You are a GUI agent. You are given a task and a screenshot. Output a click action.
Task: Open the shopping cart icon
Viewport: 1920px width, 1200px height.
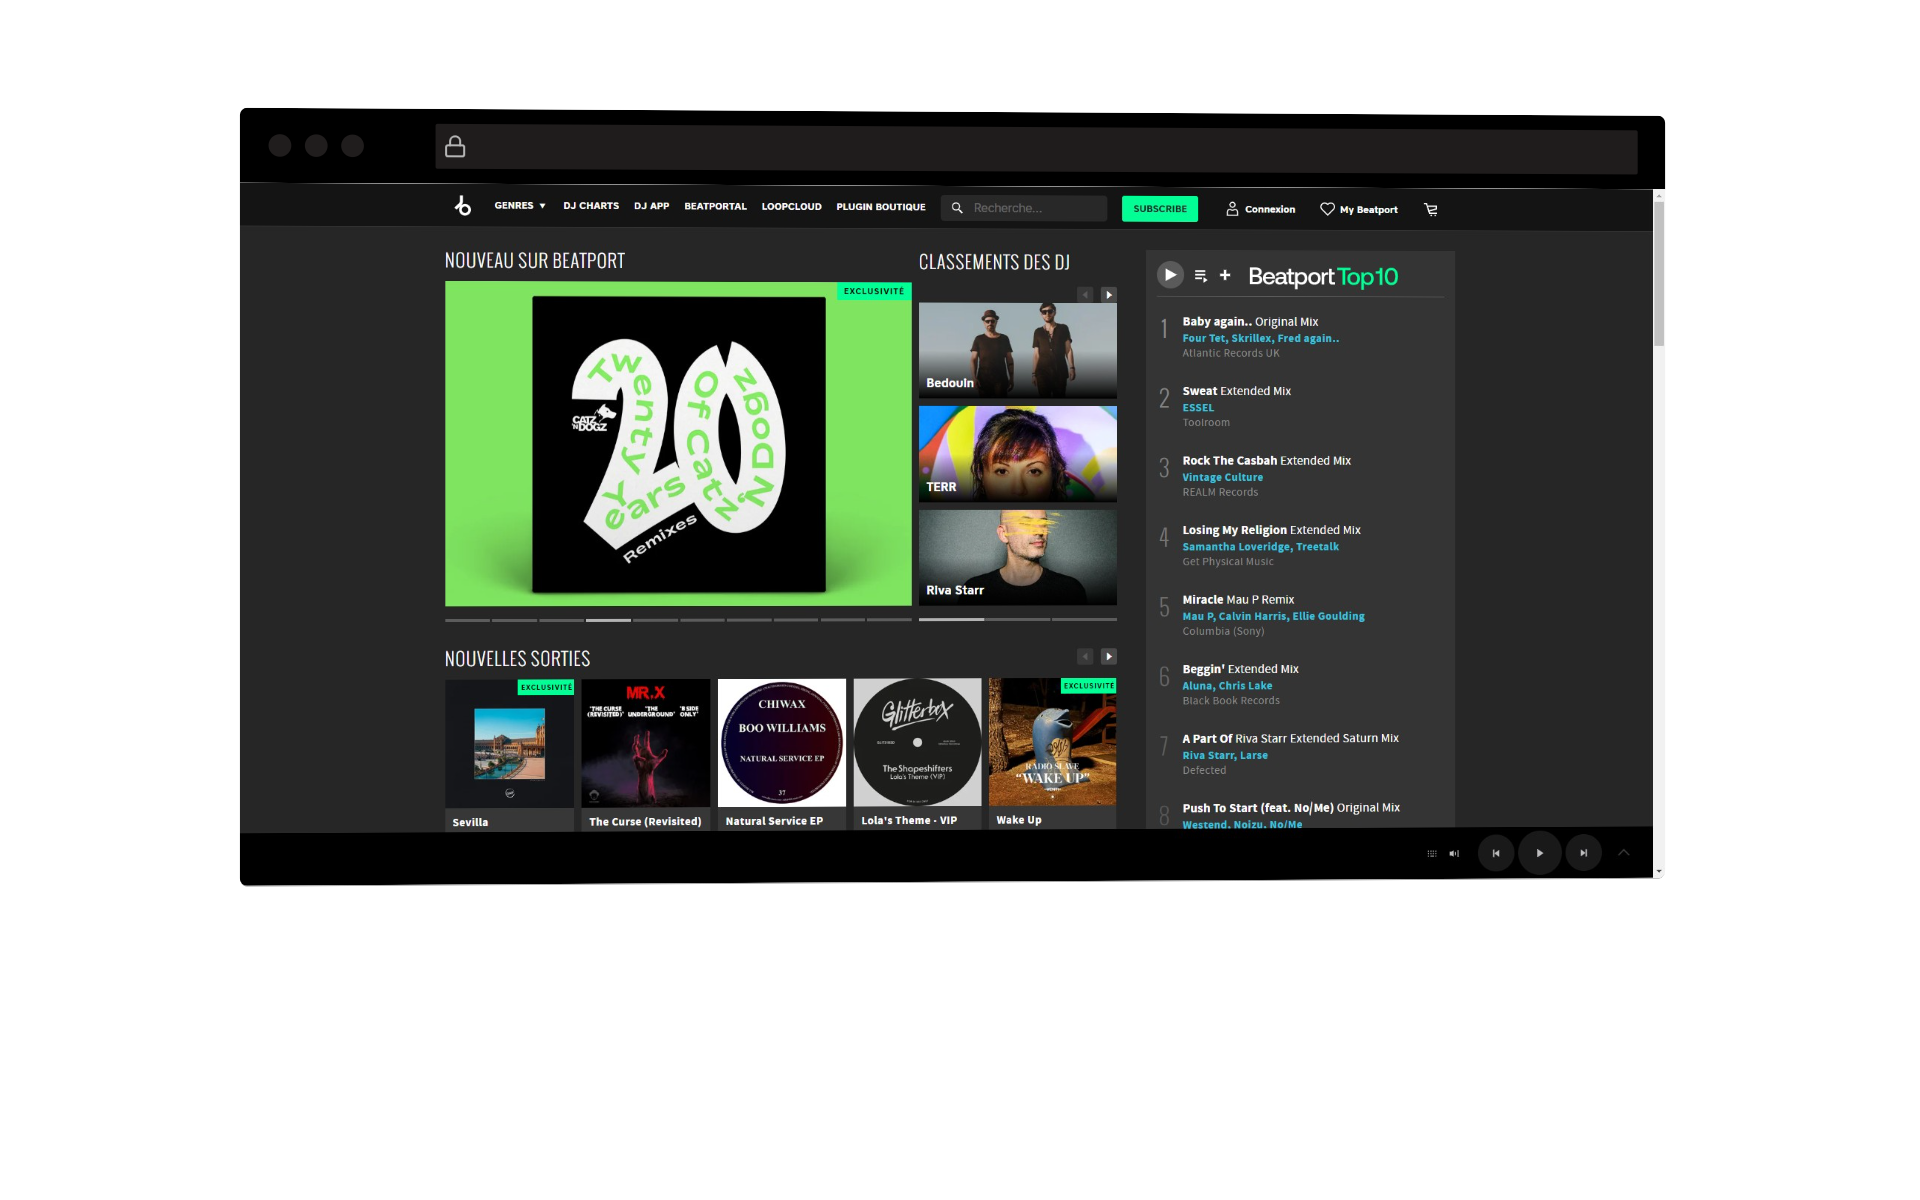tap(1430, 209)
